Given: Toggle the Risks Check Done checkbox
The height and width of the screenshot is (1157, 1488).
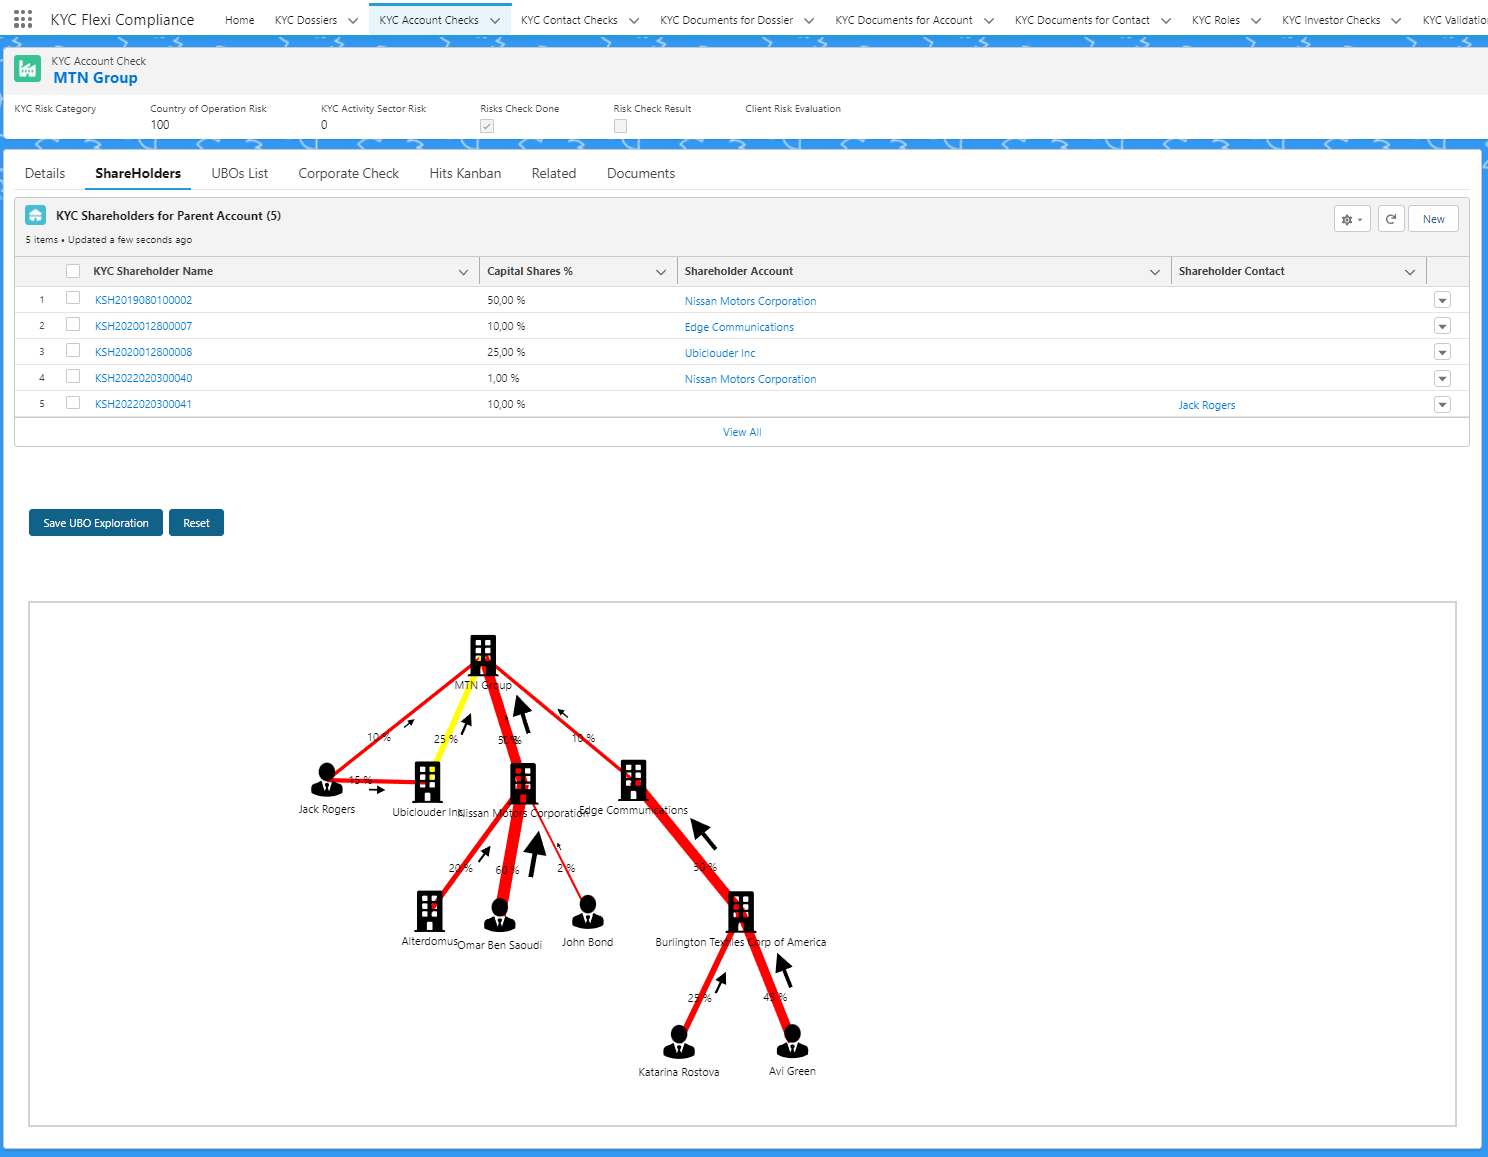Looking at the screenshot, I should point(487,126).
